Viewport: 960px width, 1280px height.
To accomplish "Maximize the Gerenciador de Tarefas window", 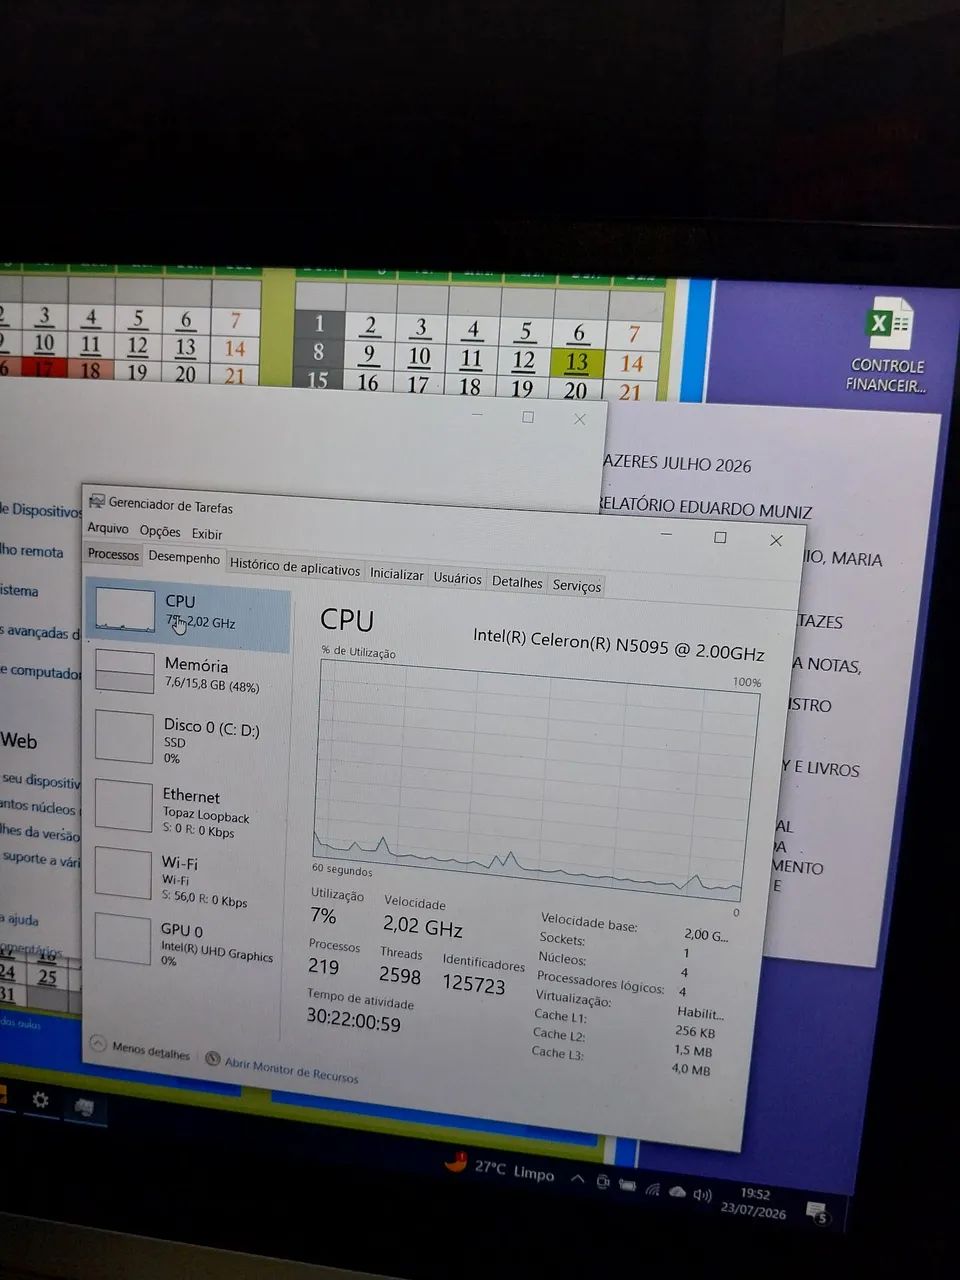I will 720,537.
